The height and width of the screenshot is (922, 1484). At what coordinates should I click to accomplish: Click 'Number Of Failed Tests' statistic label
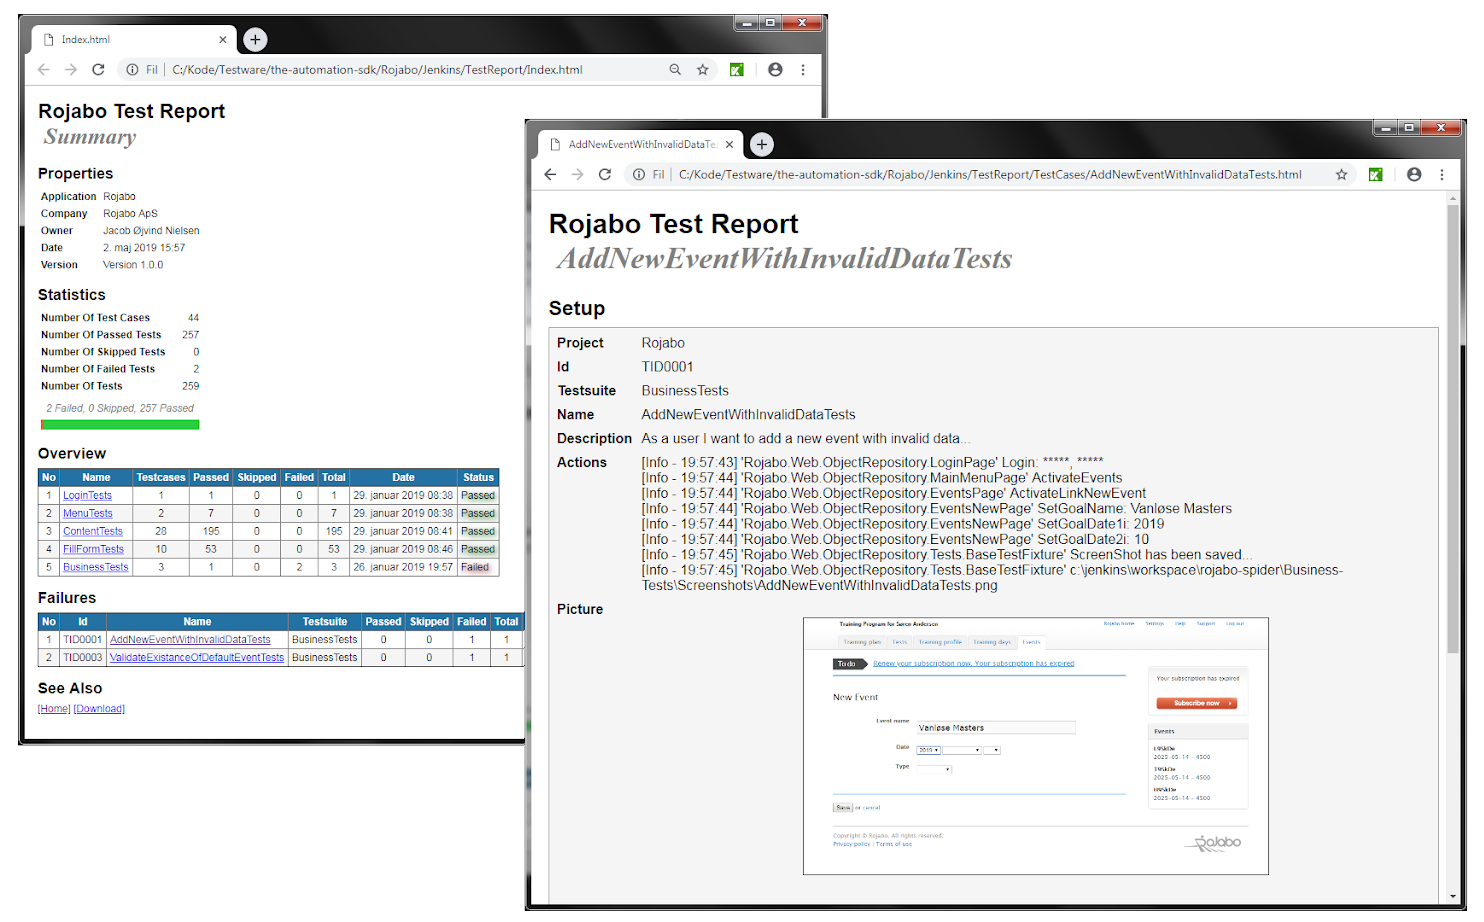pos(98,369)
